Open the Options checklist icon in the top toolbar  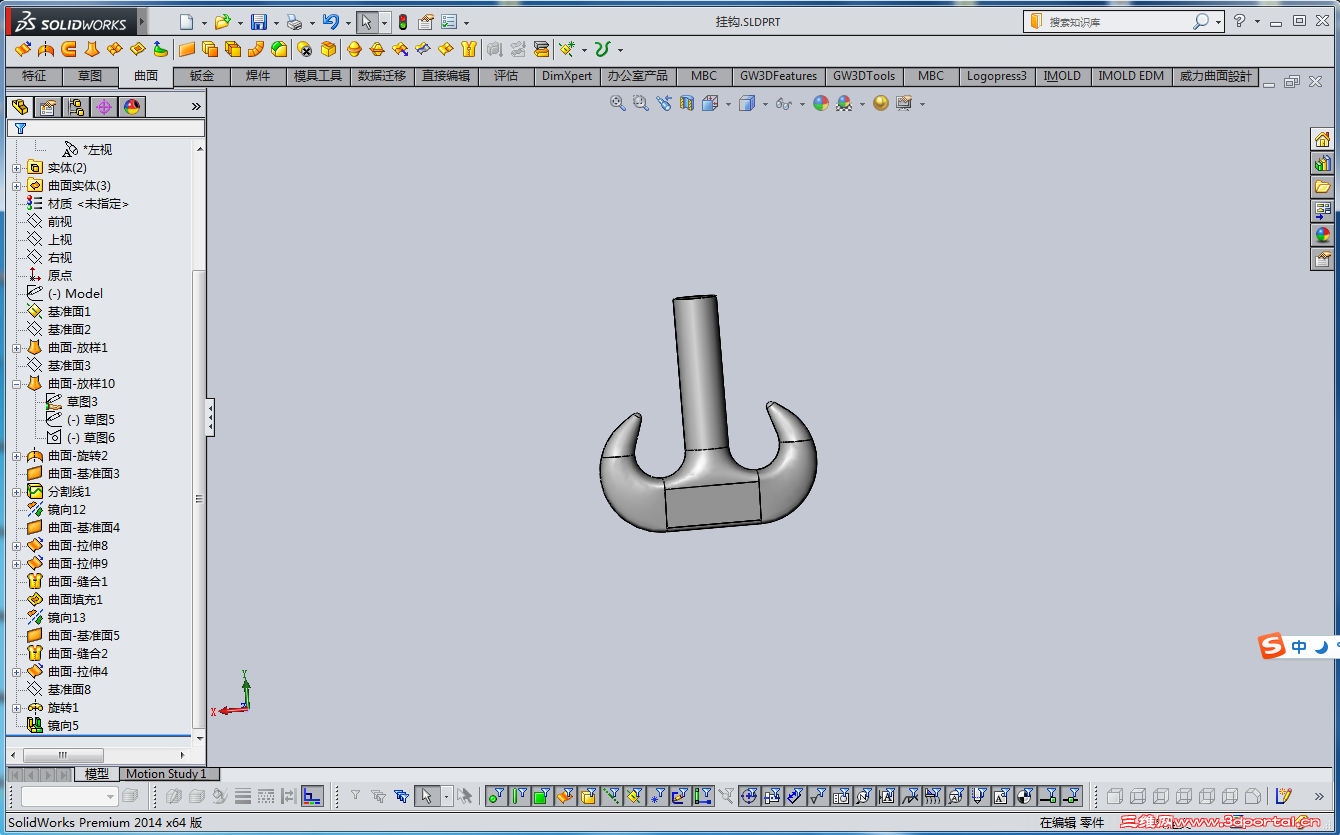(x=449, y=22)
